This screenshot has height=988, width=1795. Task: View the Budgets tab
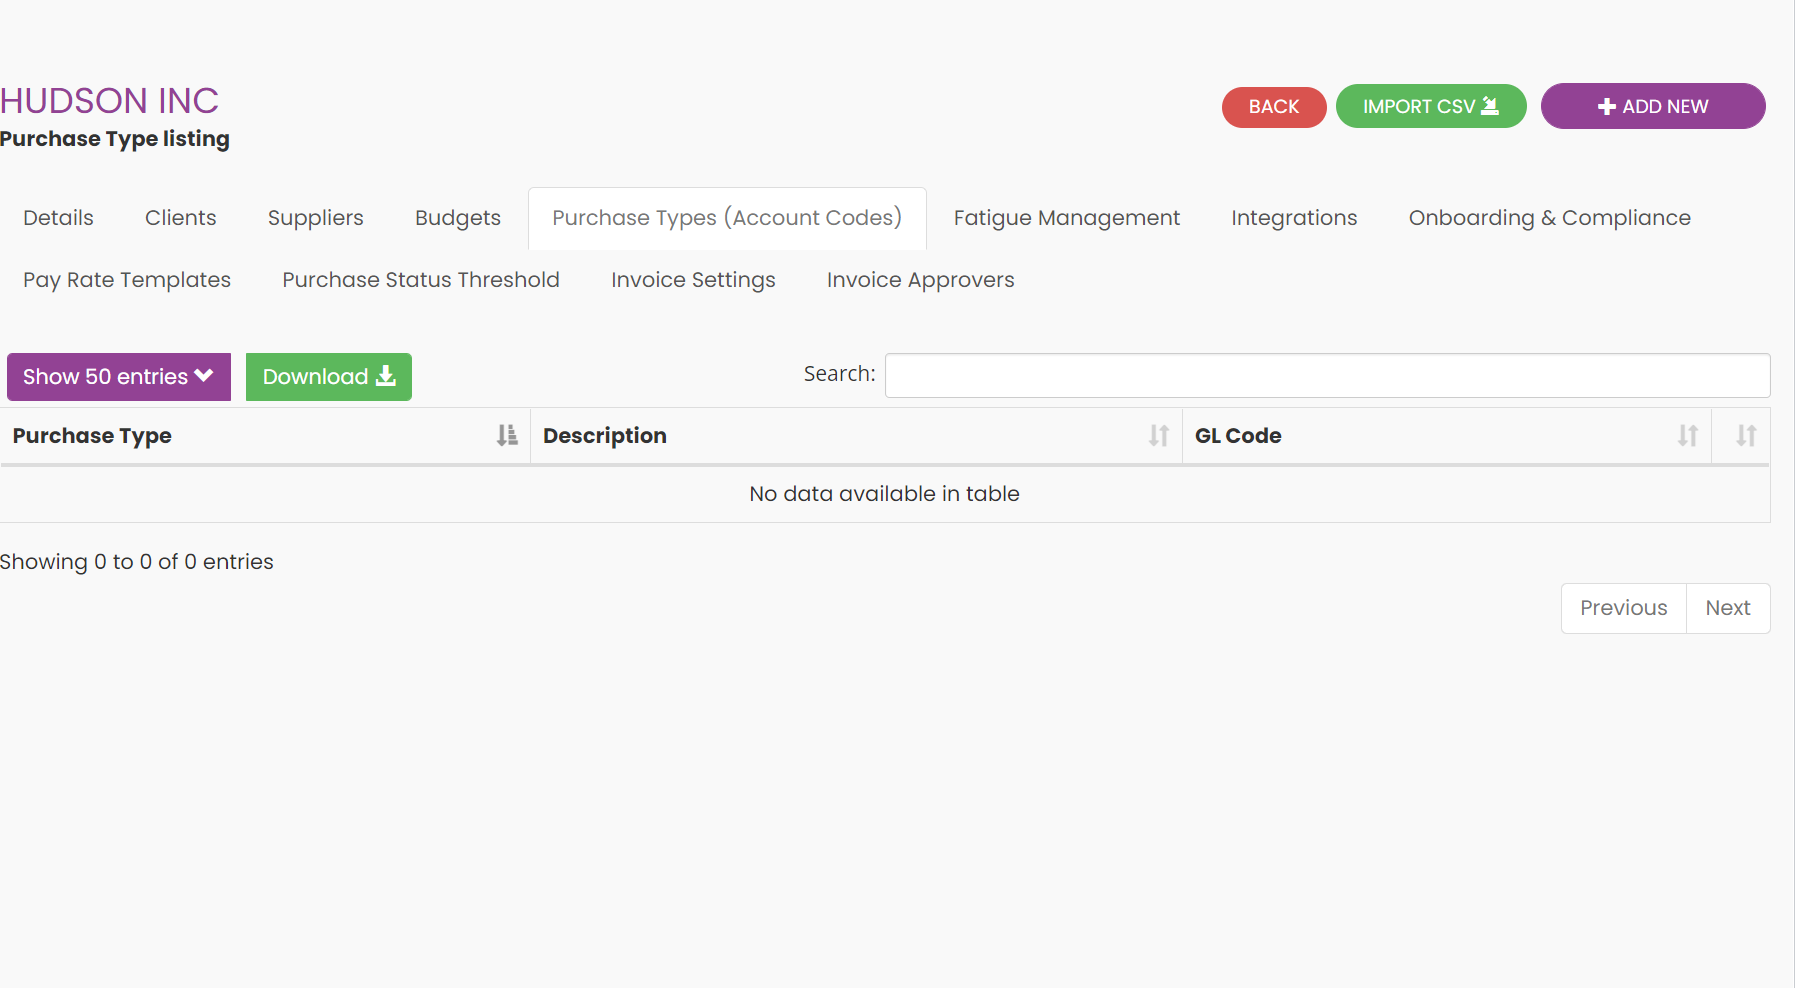pyautogui.click(x=458, y=218)
